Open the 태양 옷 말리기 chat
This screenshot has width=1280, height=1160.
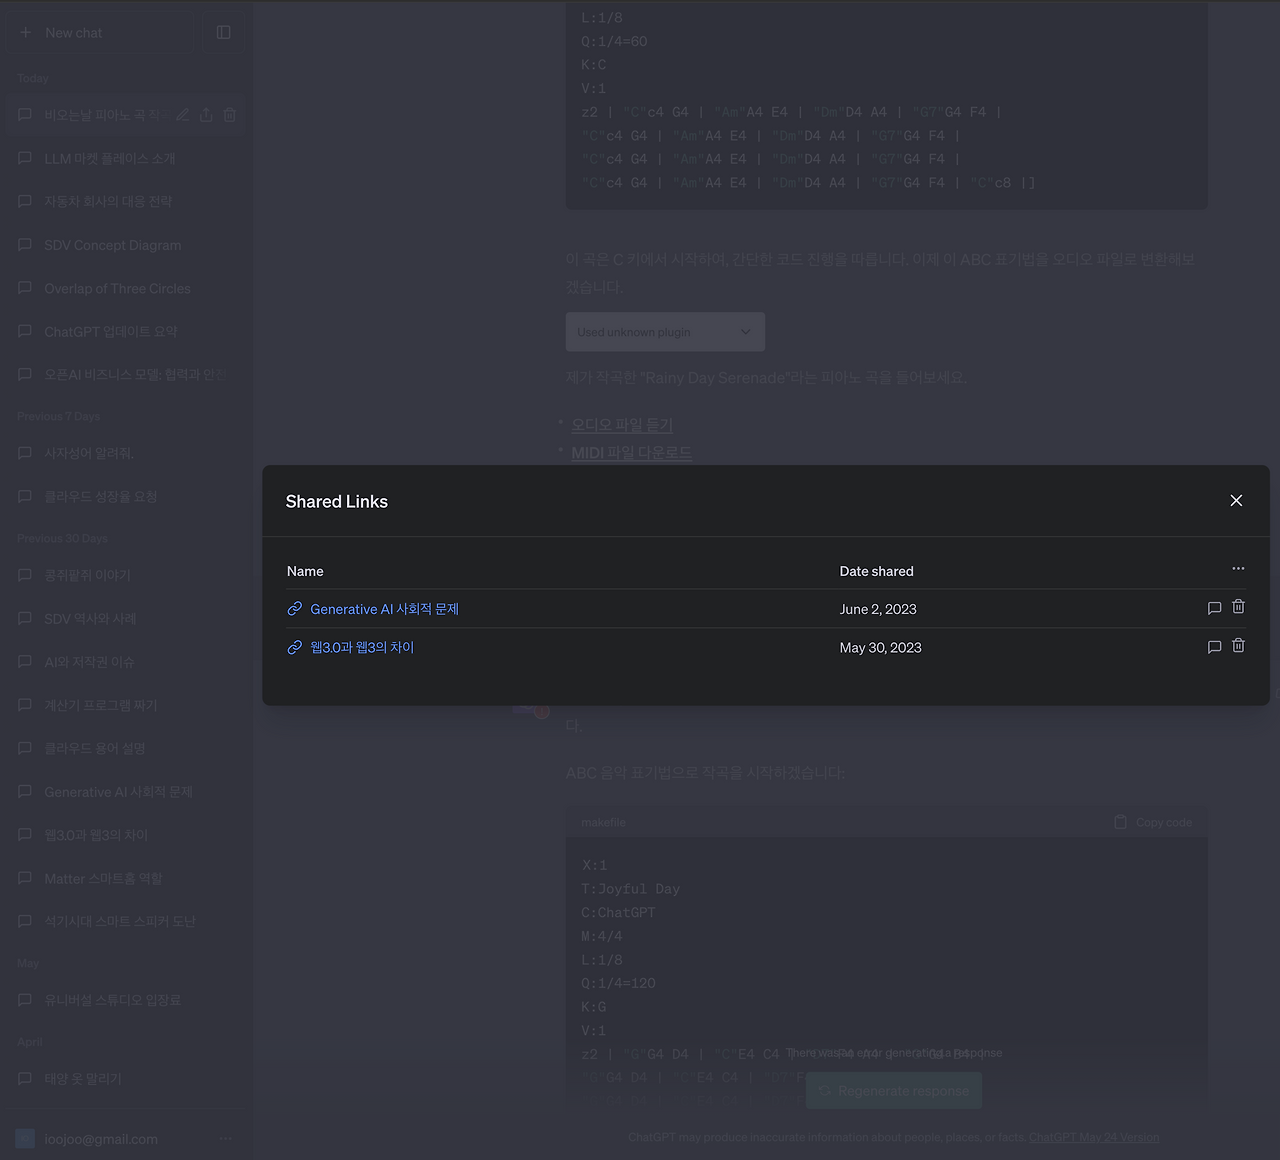coord(124,1079)
